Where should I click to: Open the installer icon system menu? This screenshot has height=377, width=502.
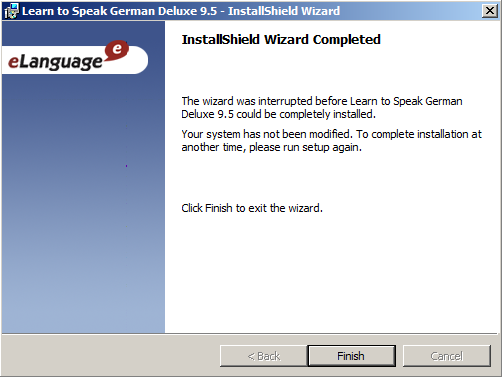(11, 11)
